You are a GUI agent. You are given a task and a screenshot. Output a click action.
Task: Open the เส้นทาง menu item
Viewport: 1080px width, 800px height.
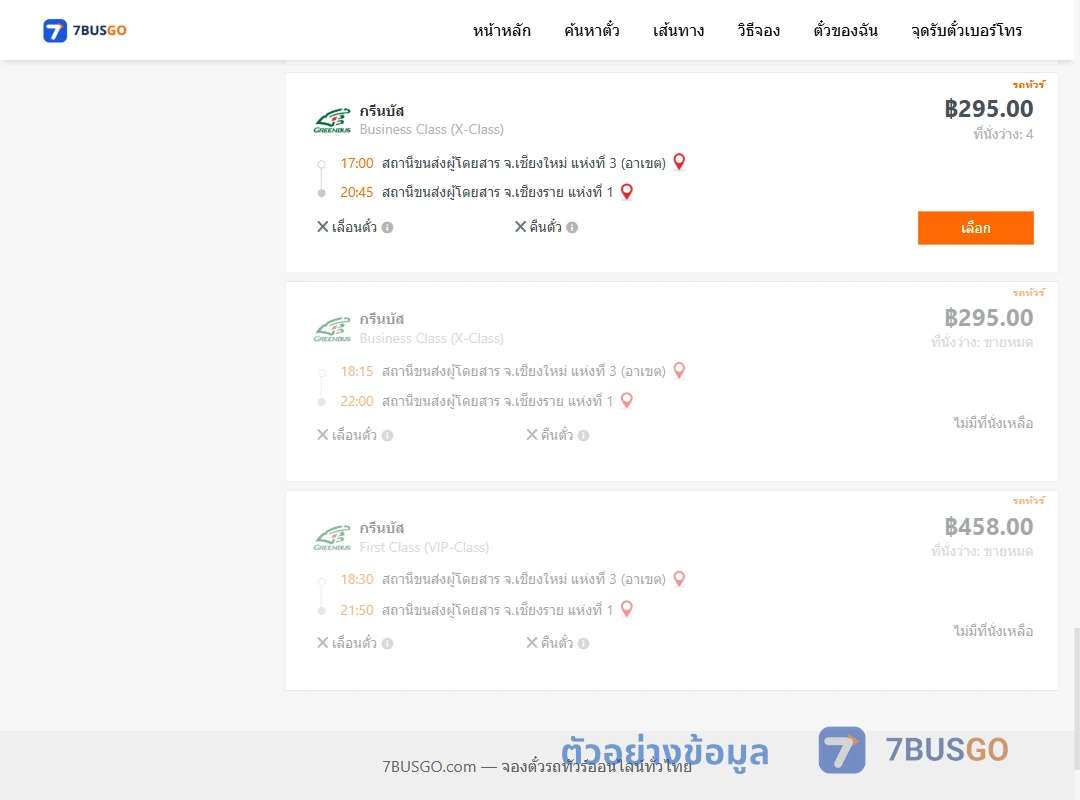(x=678, y=30)
